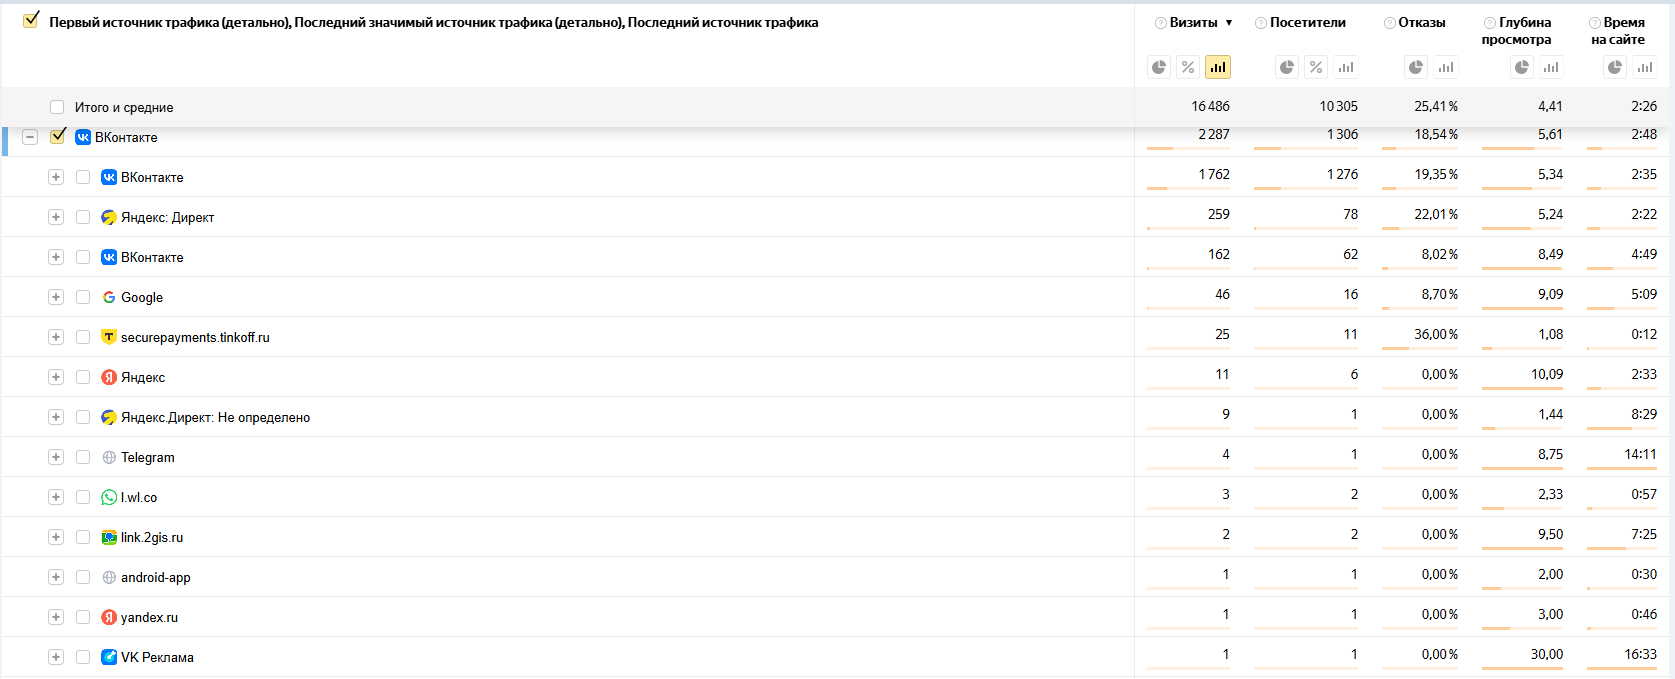This screenshot has width=1675, height=679.
Task: Toggle the header checkbox for traffic sources
Action: tap(31, 20)
